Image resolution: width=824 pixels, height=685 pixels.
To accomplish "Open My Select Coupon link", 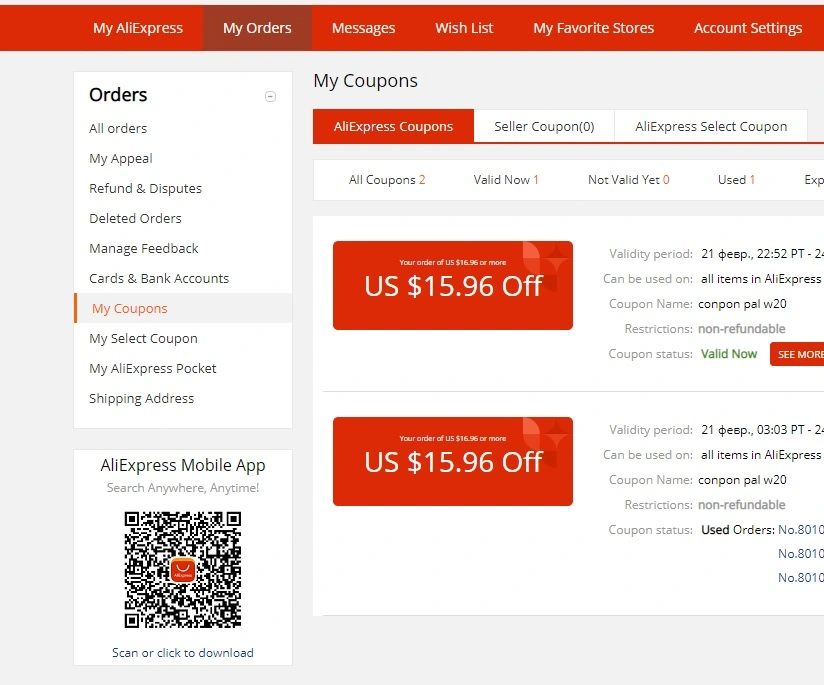I will pos(143,338).
